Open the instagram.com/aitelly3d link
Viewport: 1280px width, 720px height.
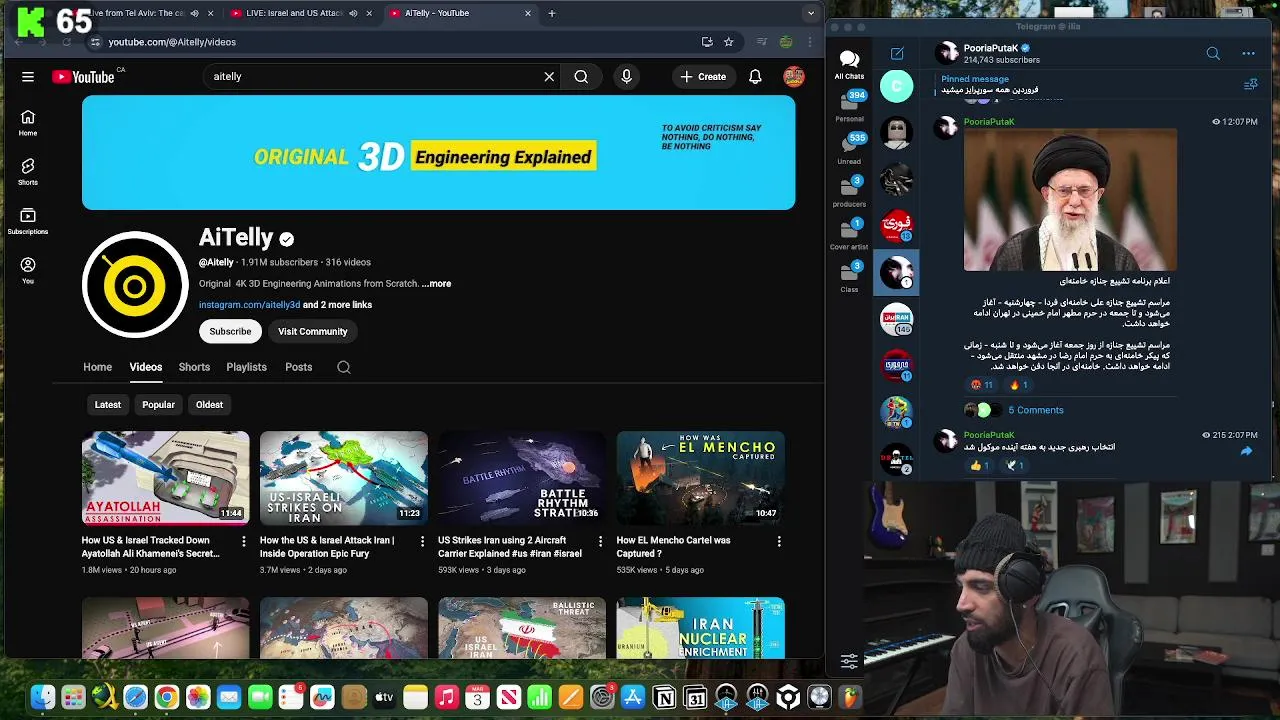click(x=249, y=305)
